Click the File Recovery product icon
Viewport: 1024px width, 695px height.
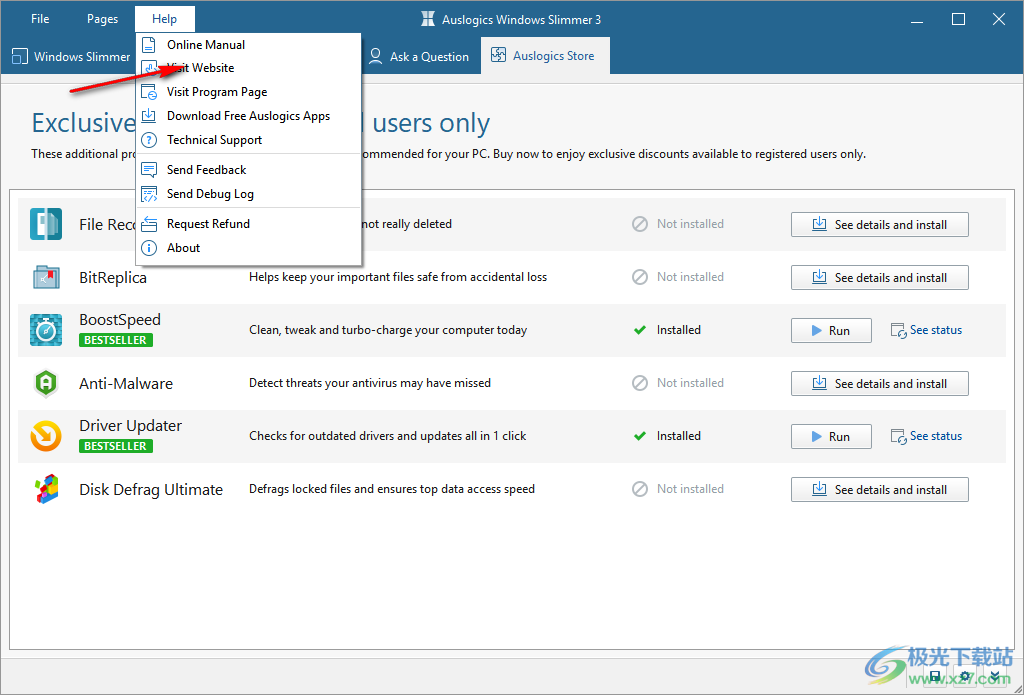pos(46,224)
